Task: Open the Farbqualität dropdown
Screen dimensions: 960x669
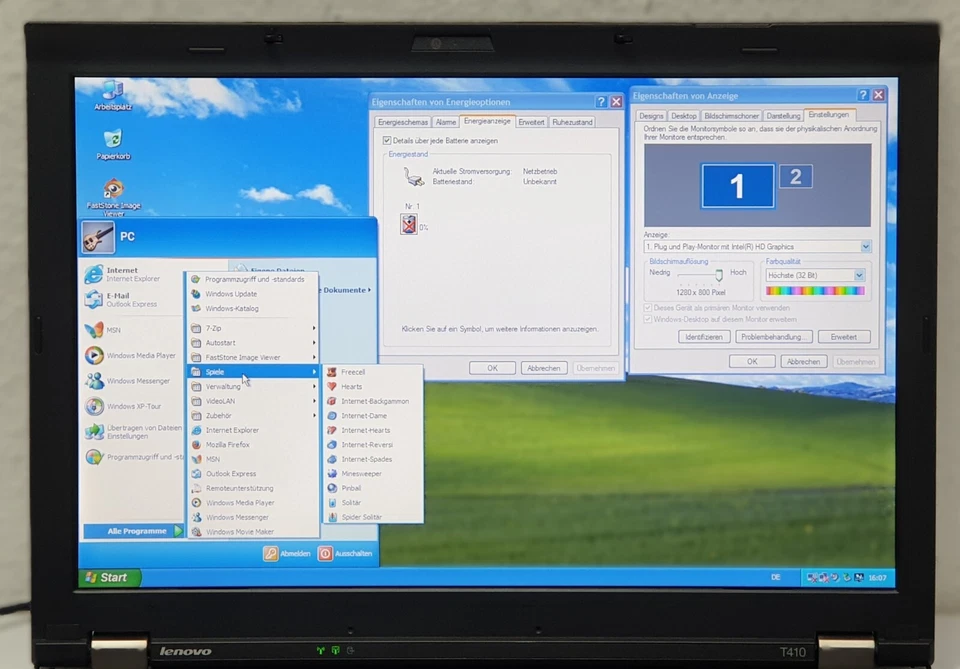Action: click(858, 274)
